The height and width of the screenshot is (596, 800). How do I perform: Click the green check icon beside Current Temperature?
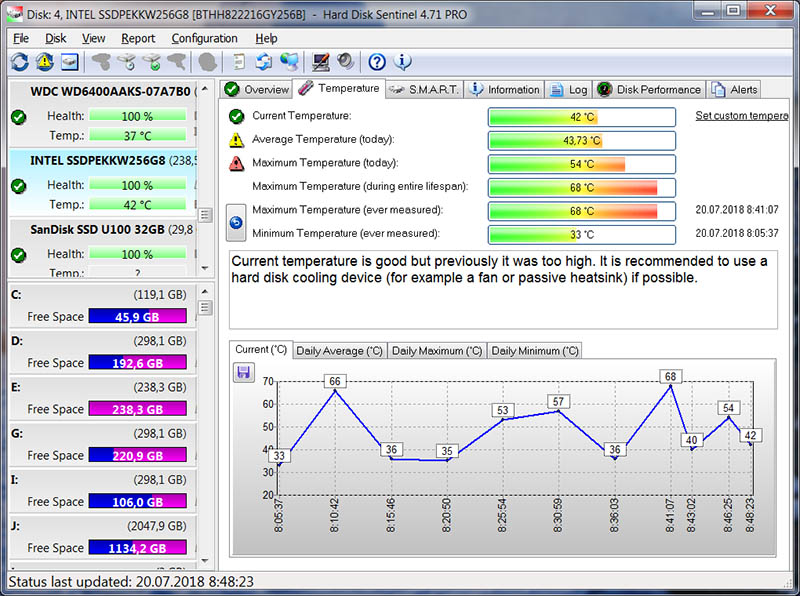(x=236, y=116)
